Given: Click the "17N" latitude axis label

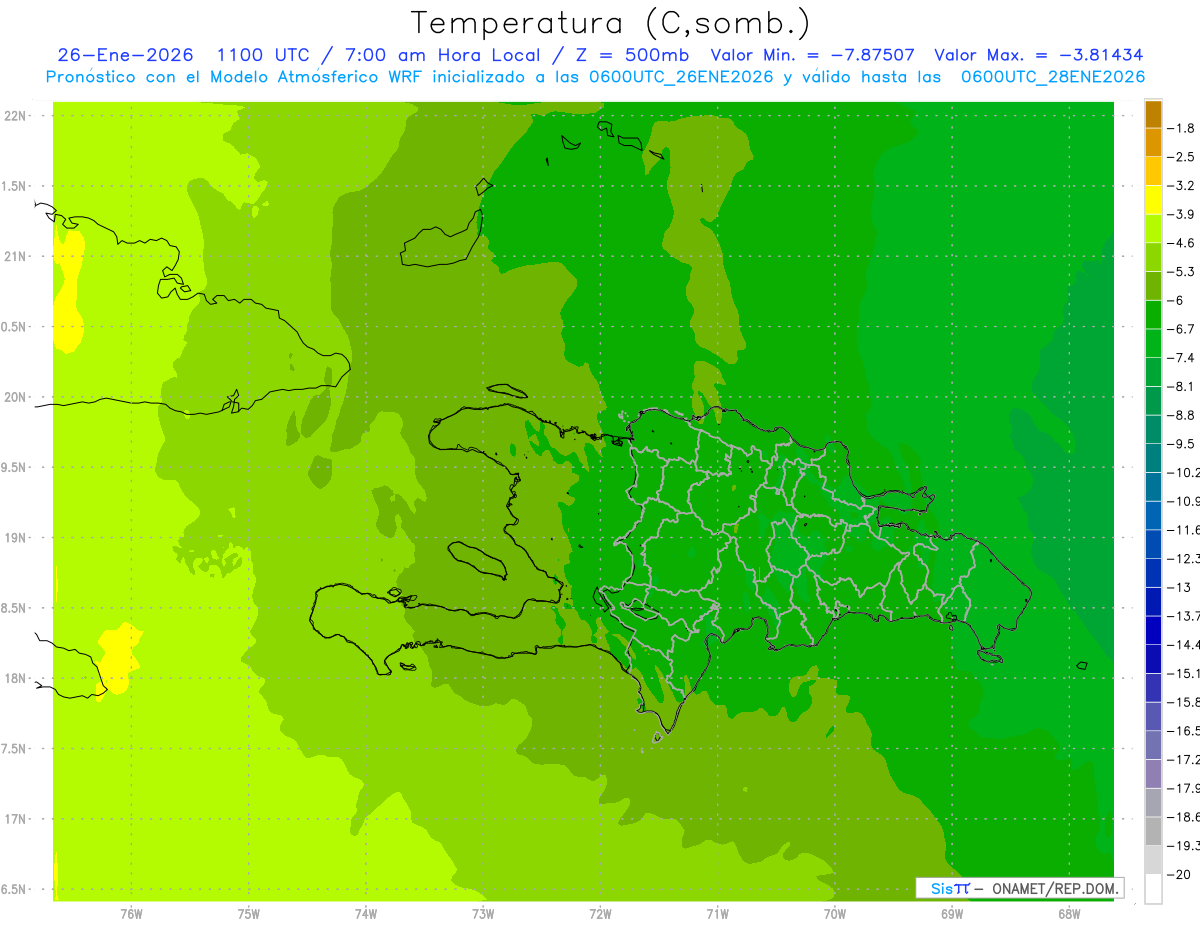Looking at the screenshot, I should (16, 819).
